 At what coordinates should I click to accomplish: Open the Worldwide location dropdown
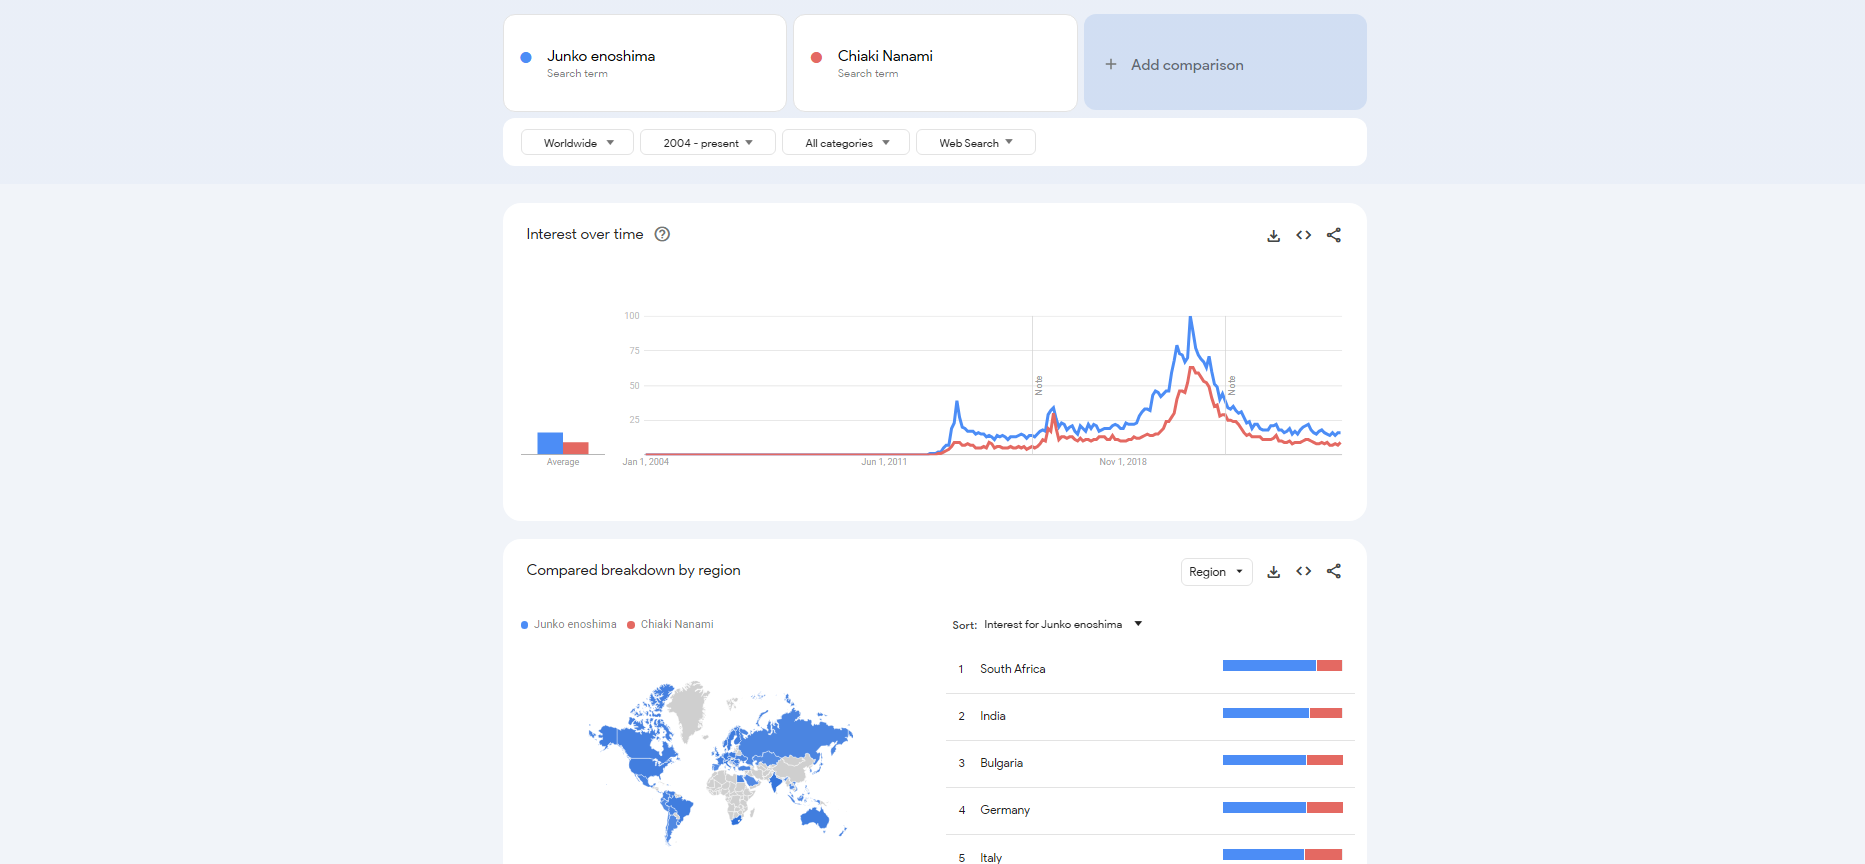pos(577,143)
